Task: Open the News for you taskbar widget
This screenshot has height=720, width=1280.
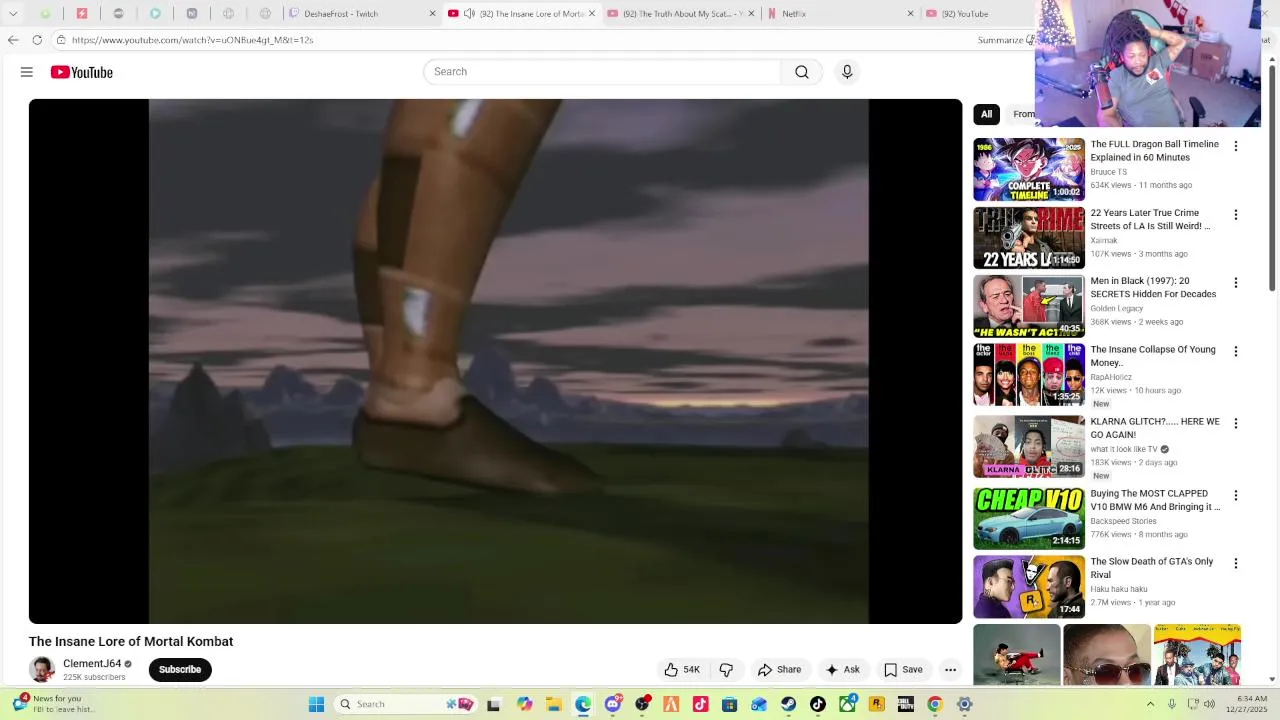Action: click(x=52, y=704)
